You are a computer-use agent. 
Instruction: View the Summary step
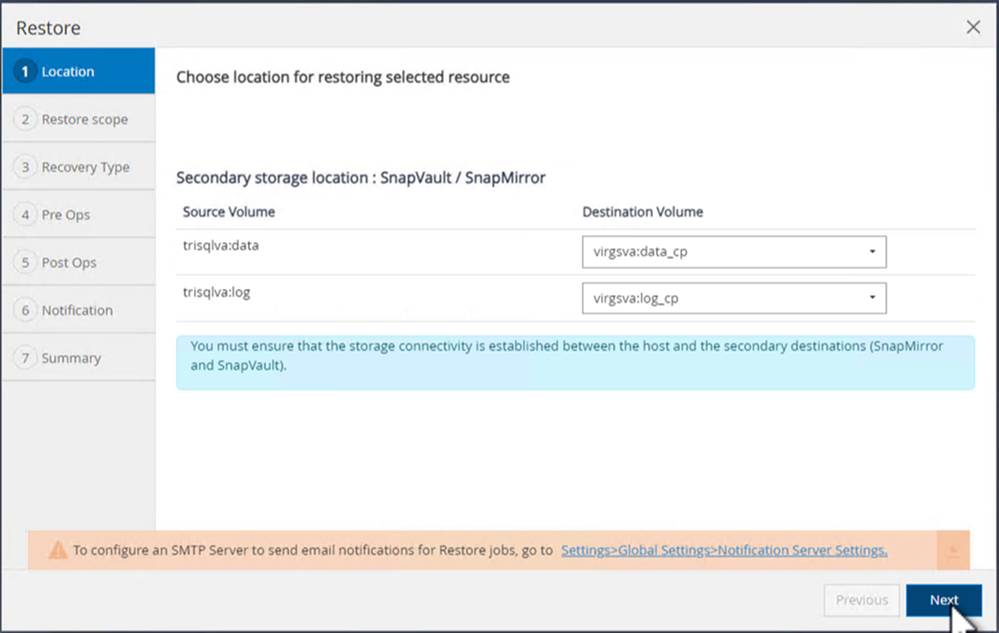[x=71, y=358]
